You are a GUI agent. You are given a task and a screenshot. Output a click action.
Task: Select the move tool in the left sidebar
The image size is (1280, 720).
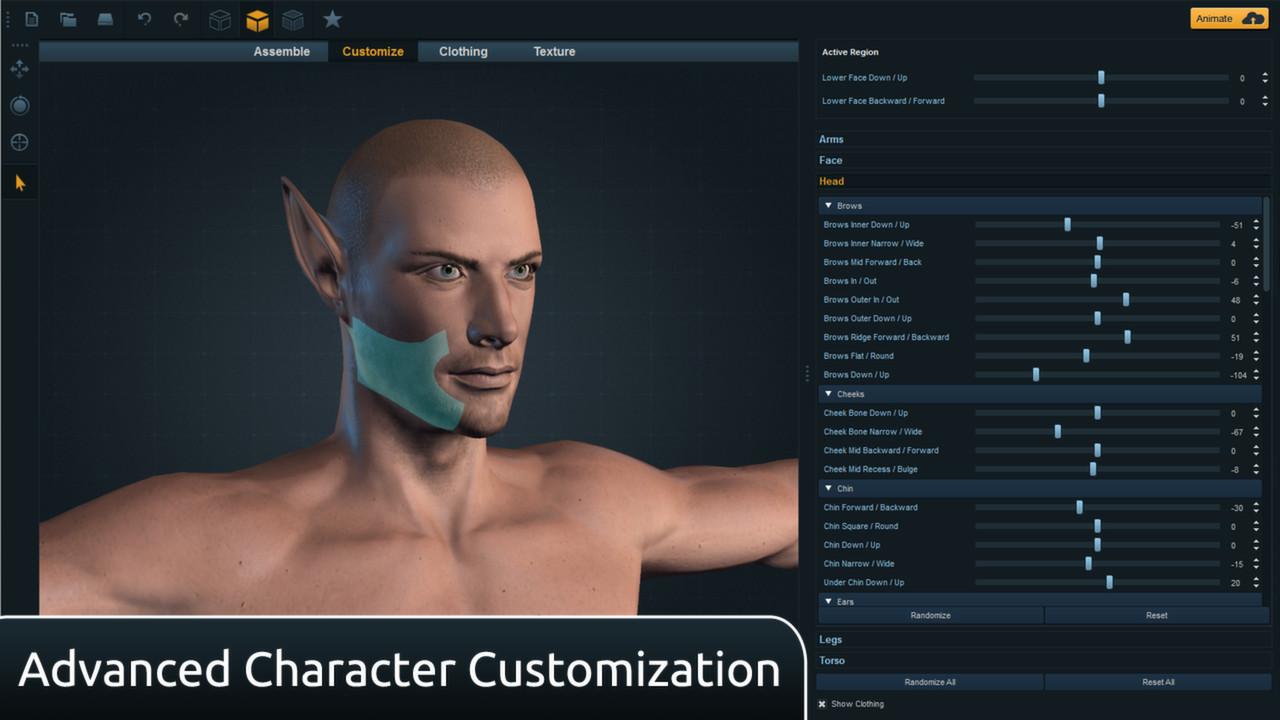tap(19, 68)
